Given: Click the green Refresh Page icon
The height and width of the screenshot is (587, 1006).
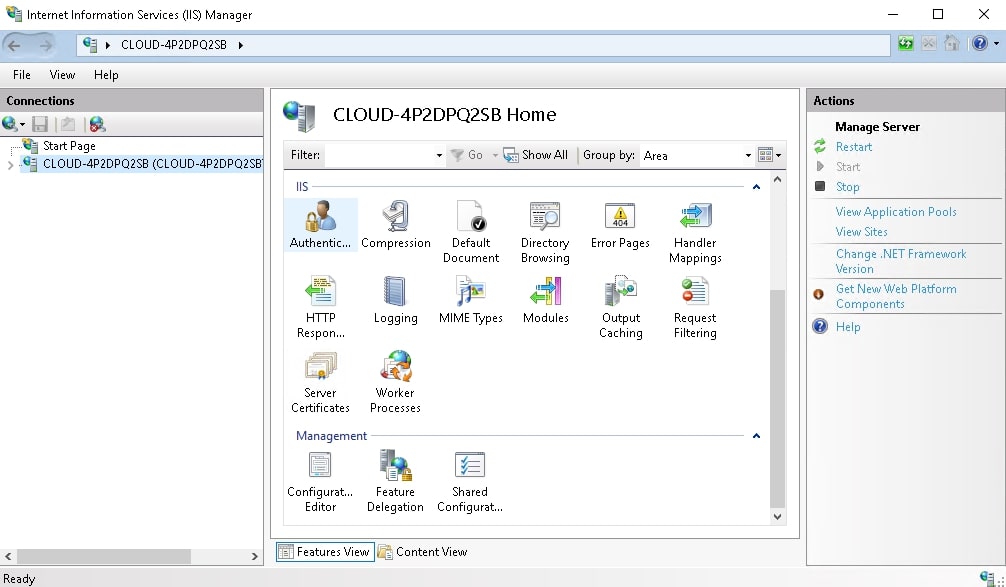Looking at the screenshot, I should pos(905,44).
